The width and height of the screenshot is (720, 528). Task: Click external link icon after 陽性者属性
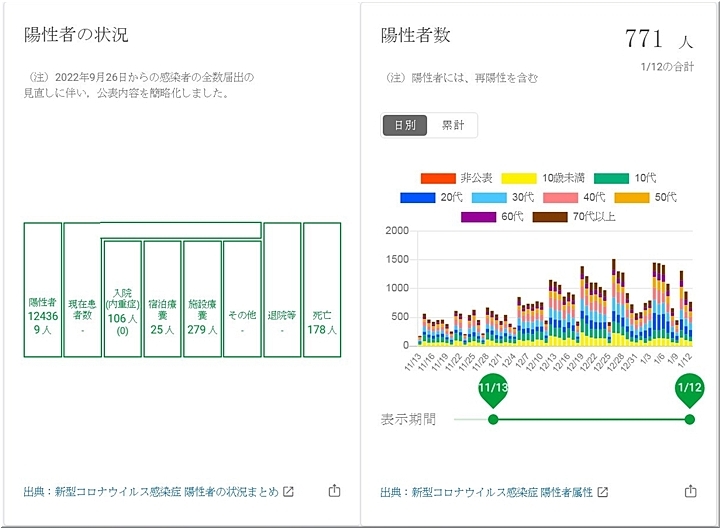tap(602, 492)
